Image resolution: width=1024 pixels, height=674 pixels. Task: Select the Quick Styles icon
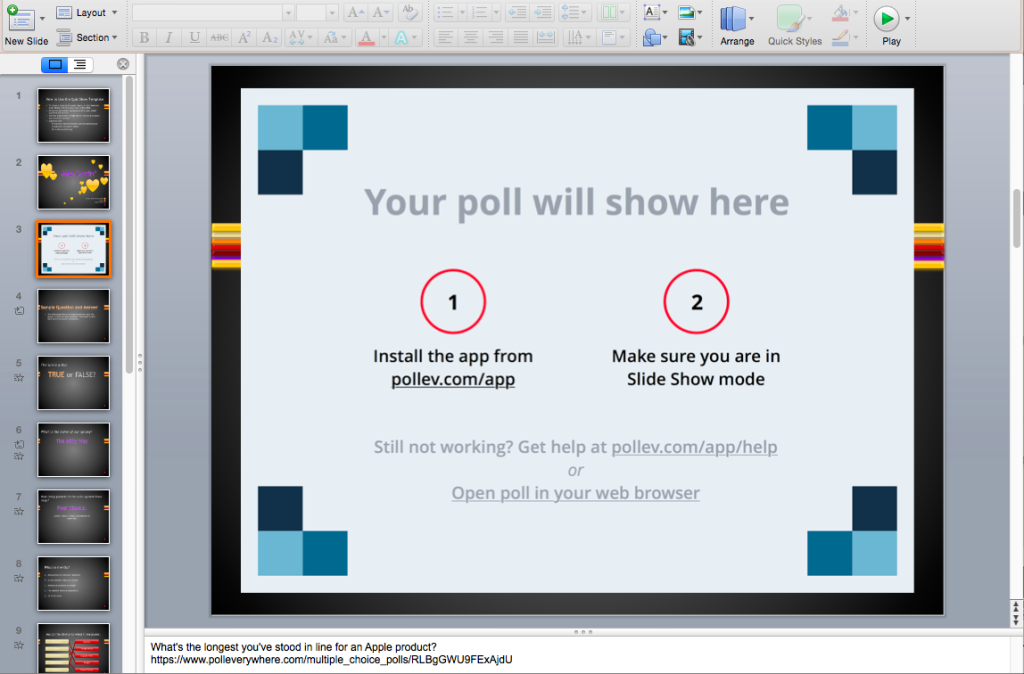[793, 25]
